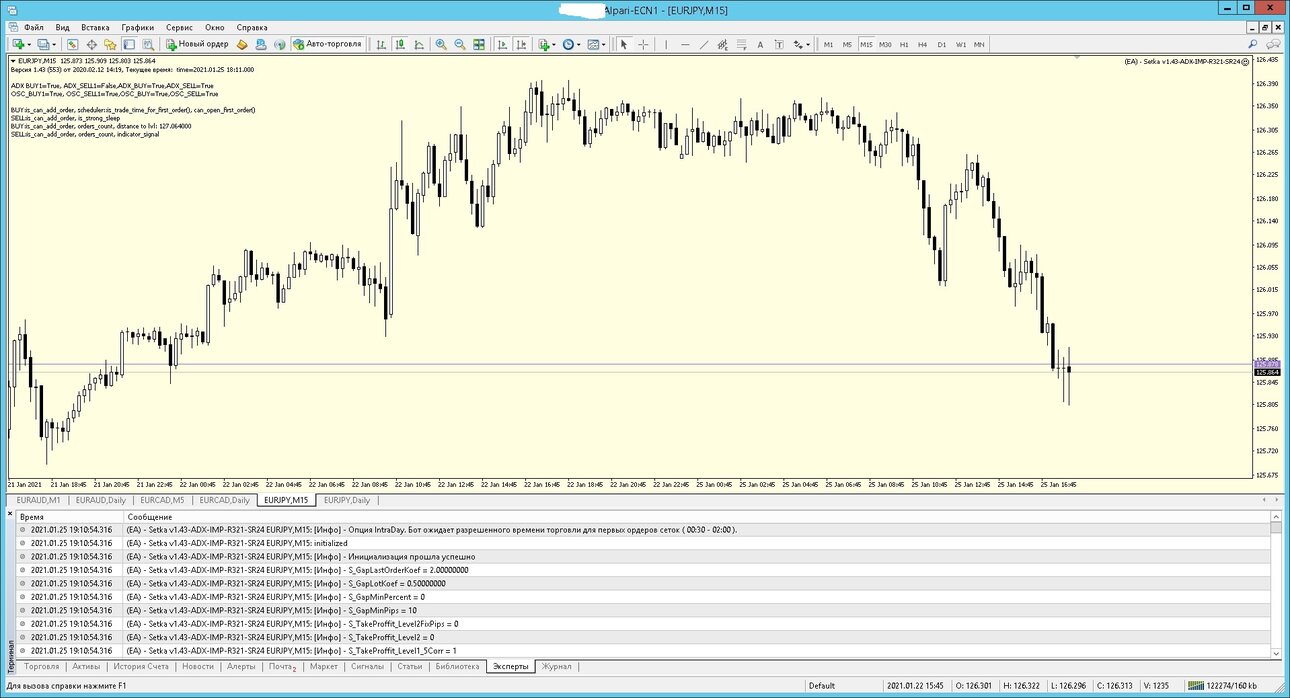The width and height of the screenshot is (1290, 698).
Task: Select the text label tool
Action: click(x=780, y=44)
